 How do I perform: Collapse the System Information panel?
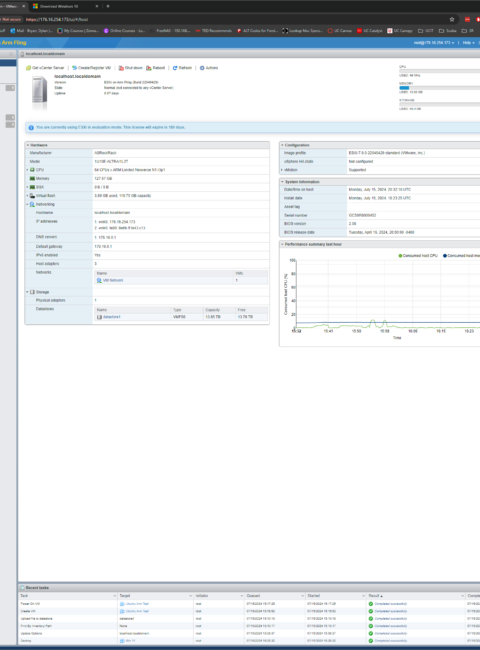pyautogui.click(x=282, y=182)
